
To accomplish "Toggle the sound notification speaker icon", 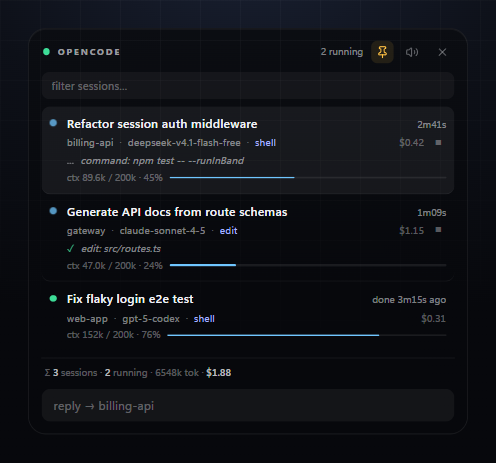I will click(x=412, y=52).
